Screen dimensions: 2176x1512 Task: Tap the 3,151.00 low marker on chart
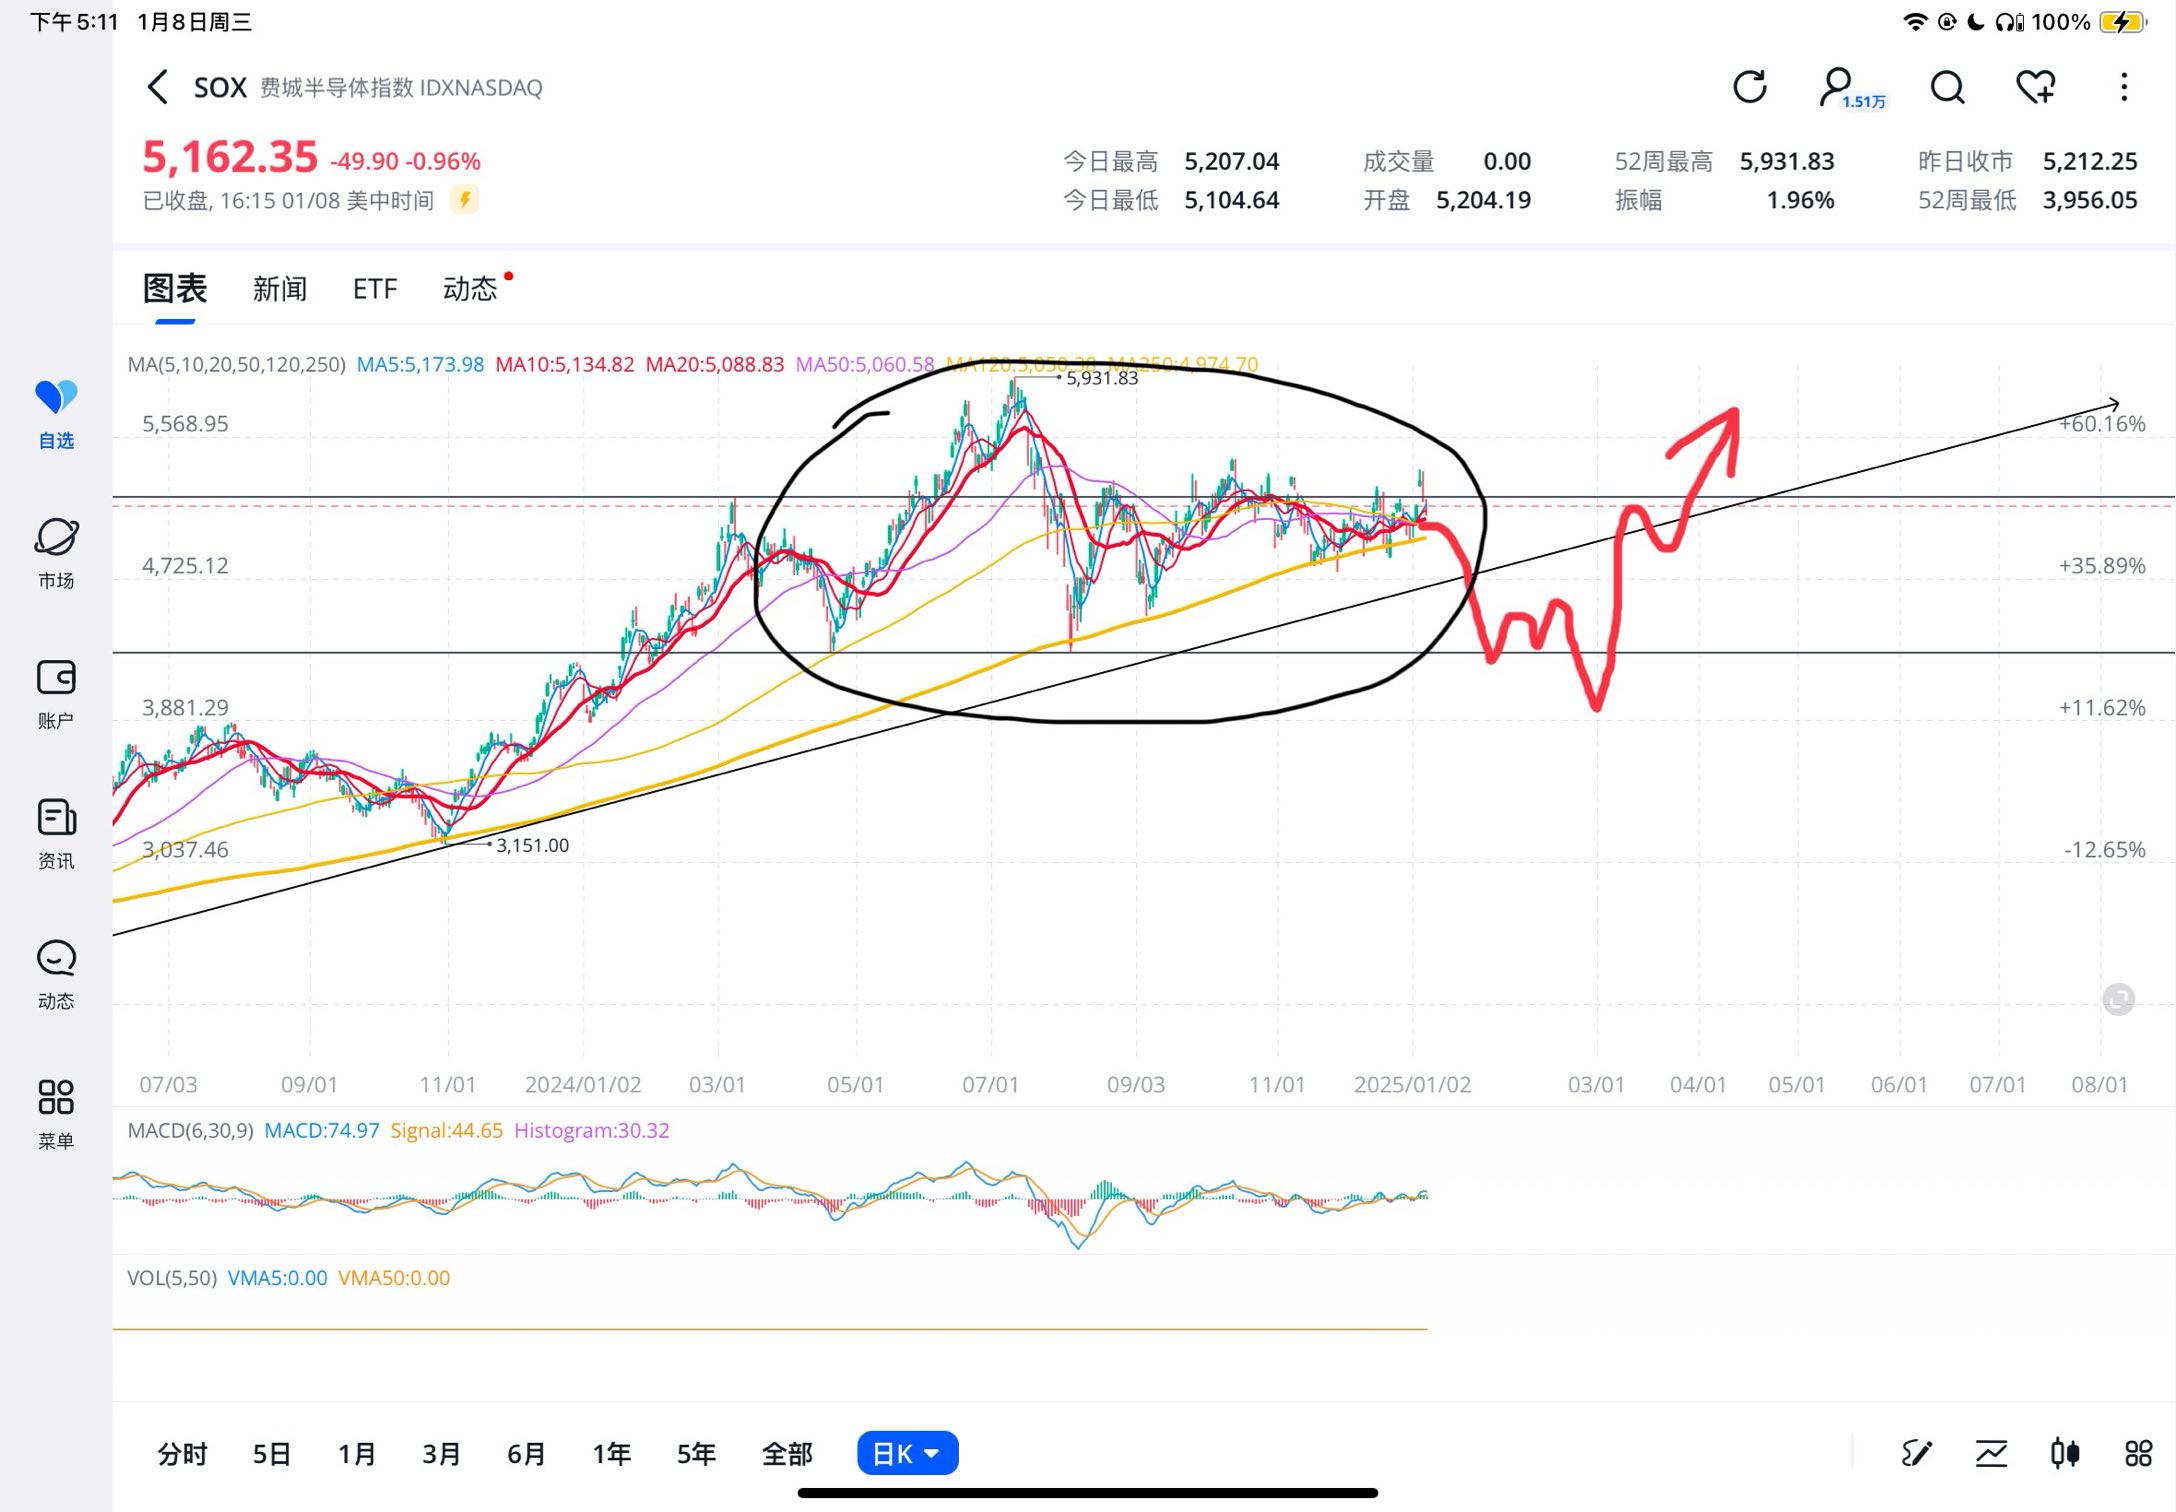tap(532, 845)
